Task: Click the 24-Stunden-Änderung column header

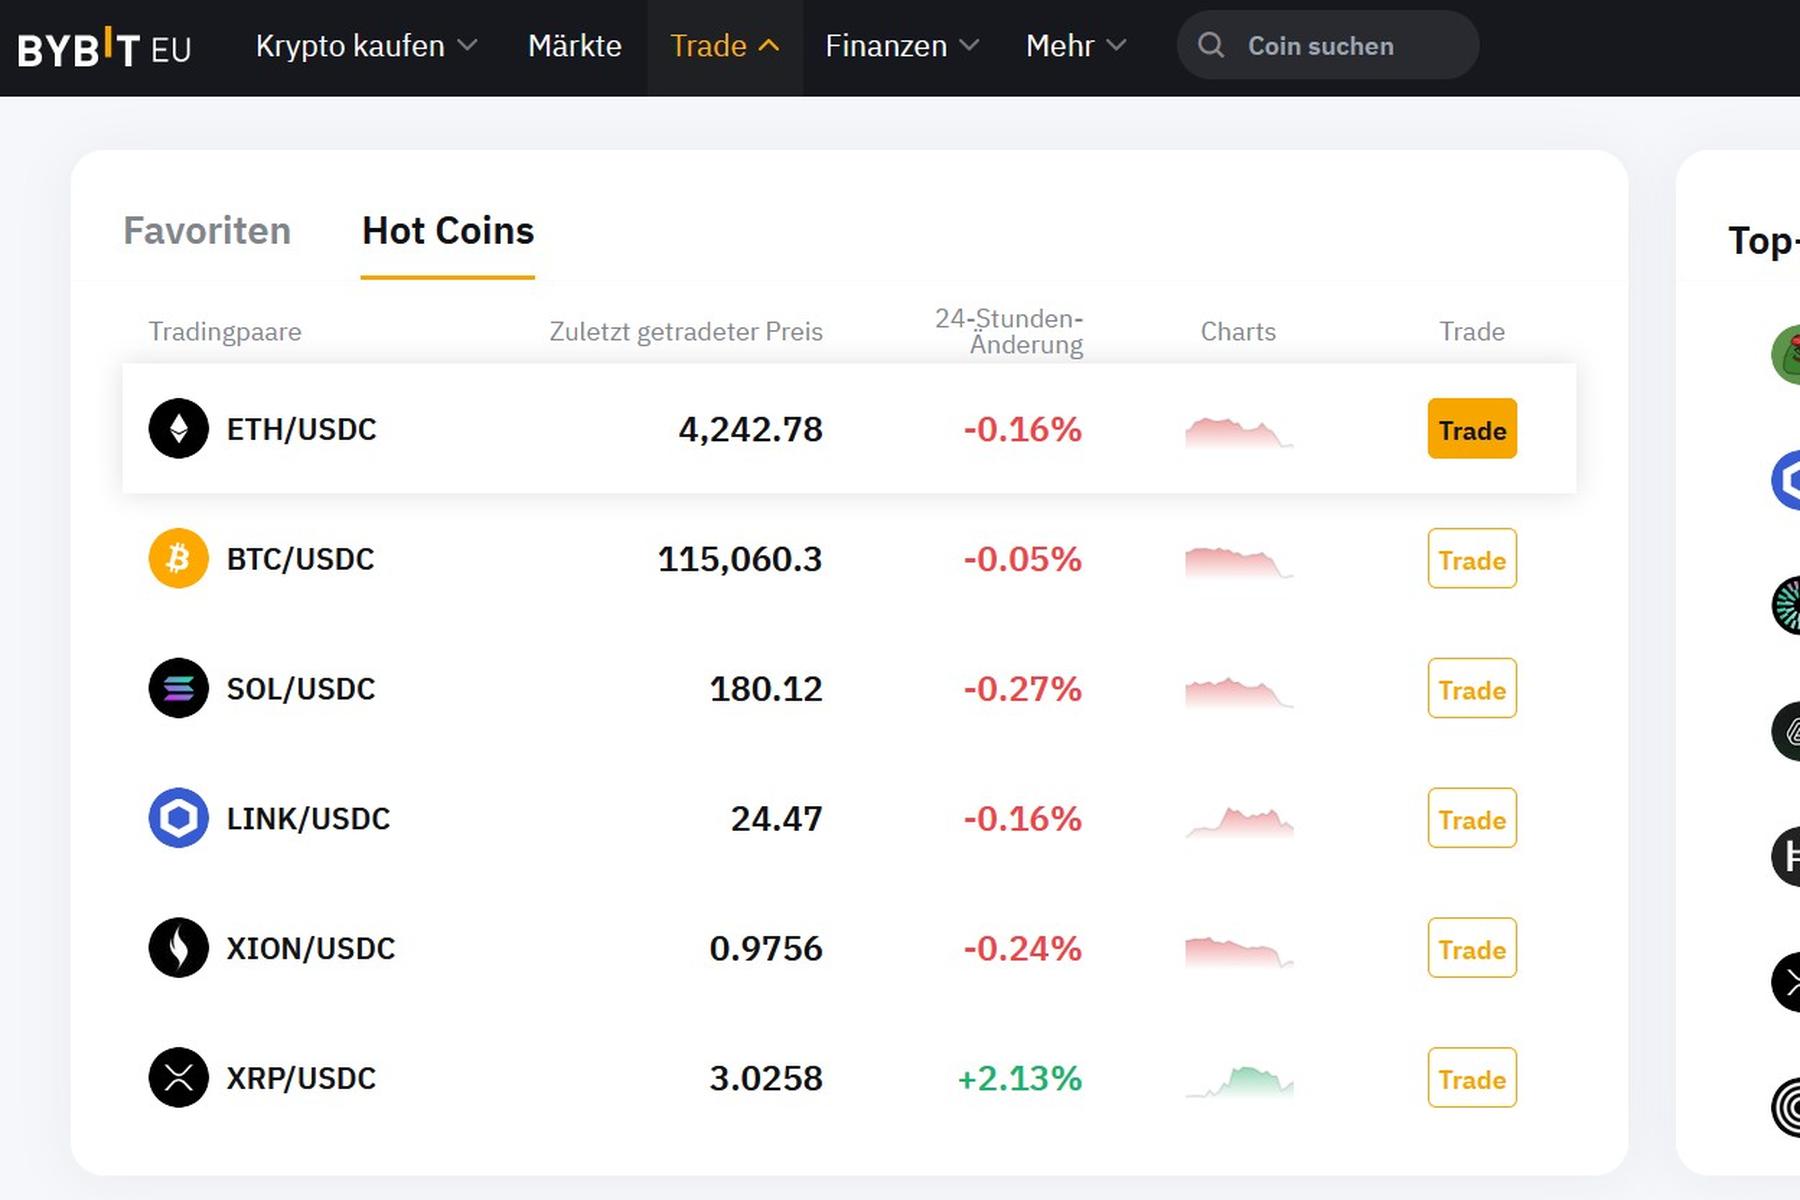Action: click(x=1009, y=332)
